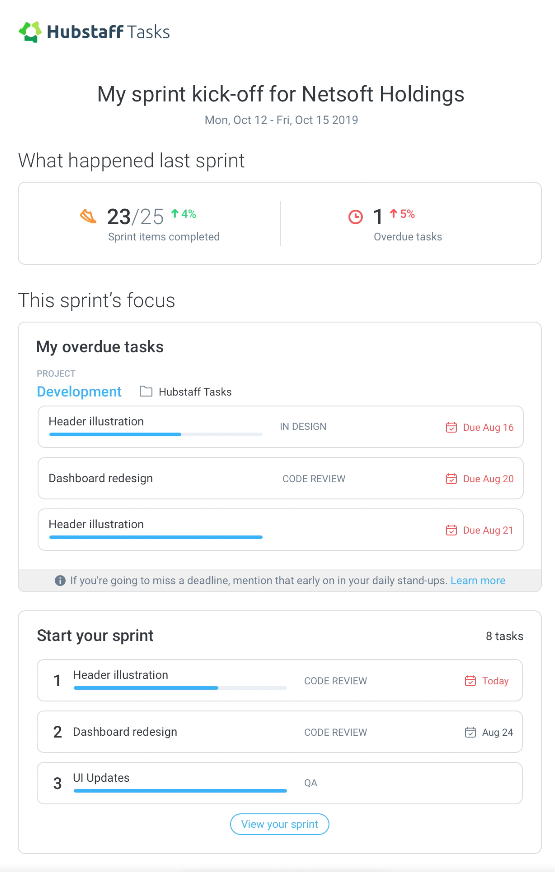
Task: Click the calendar icon for Due Aug 16
Action: (x=451, y=427)
